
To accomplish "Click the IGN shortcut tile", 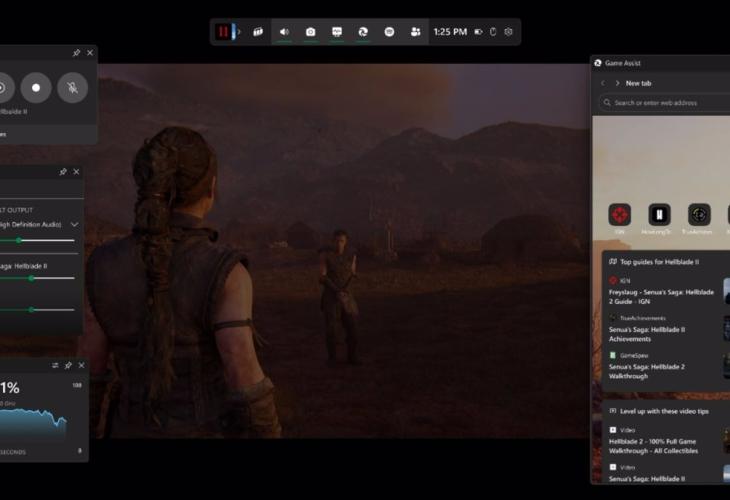I will (620, 215).
